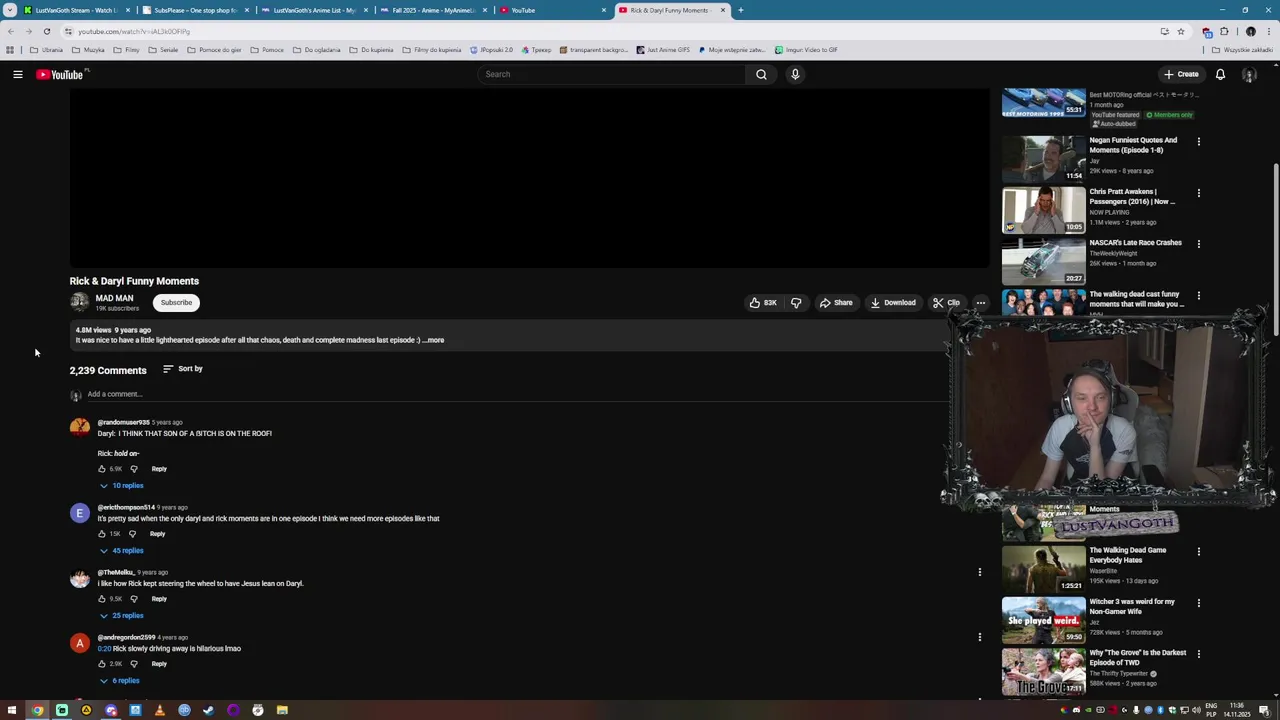Open options menu for TheMelku comment

pos(980,572)
